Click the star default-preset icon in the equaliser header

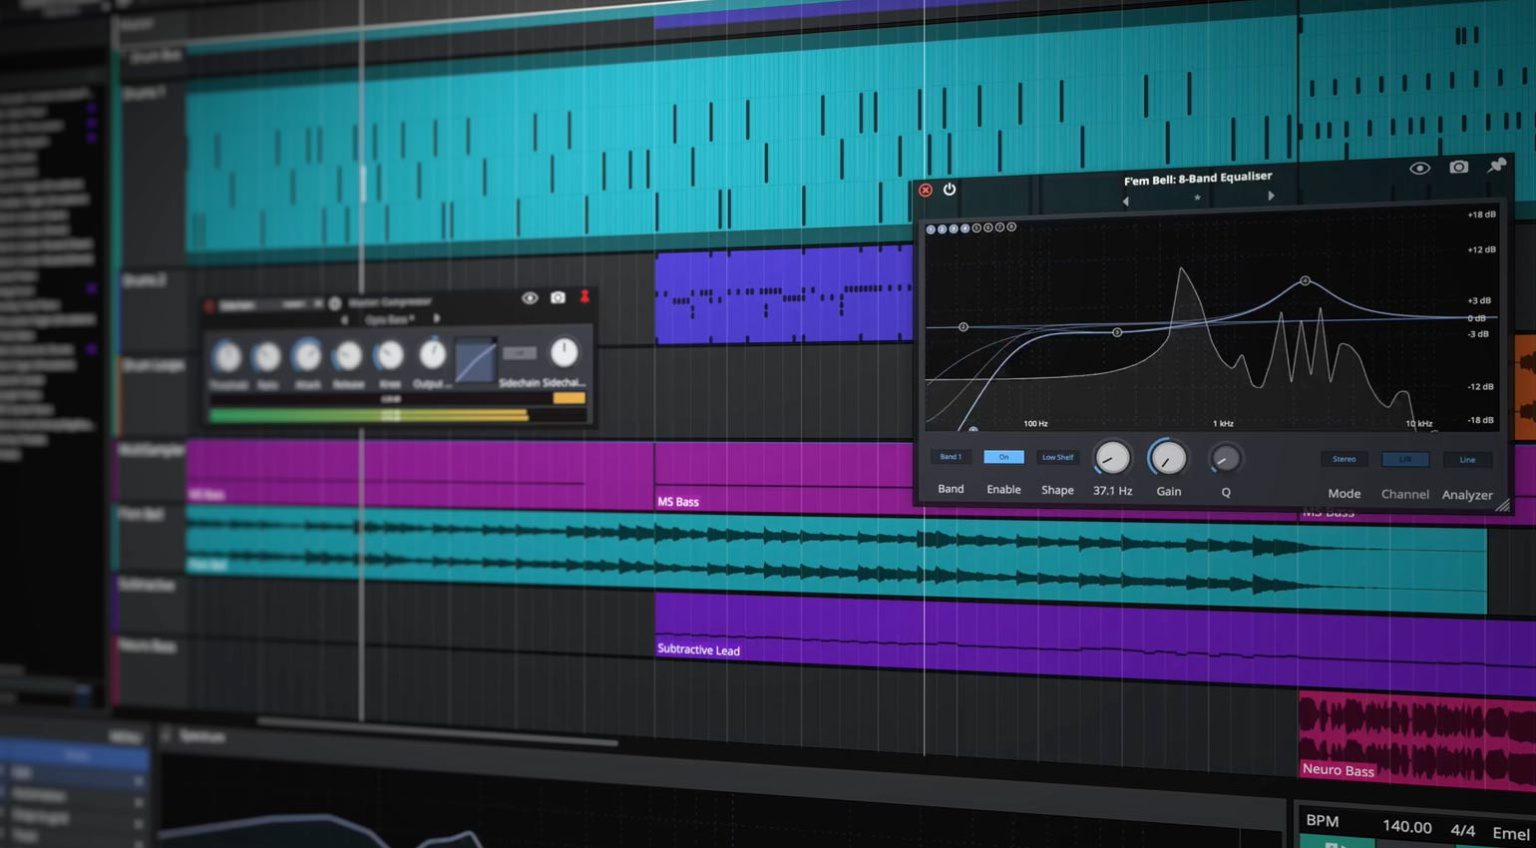coord(1196,199)
